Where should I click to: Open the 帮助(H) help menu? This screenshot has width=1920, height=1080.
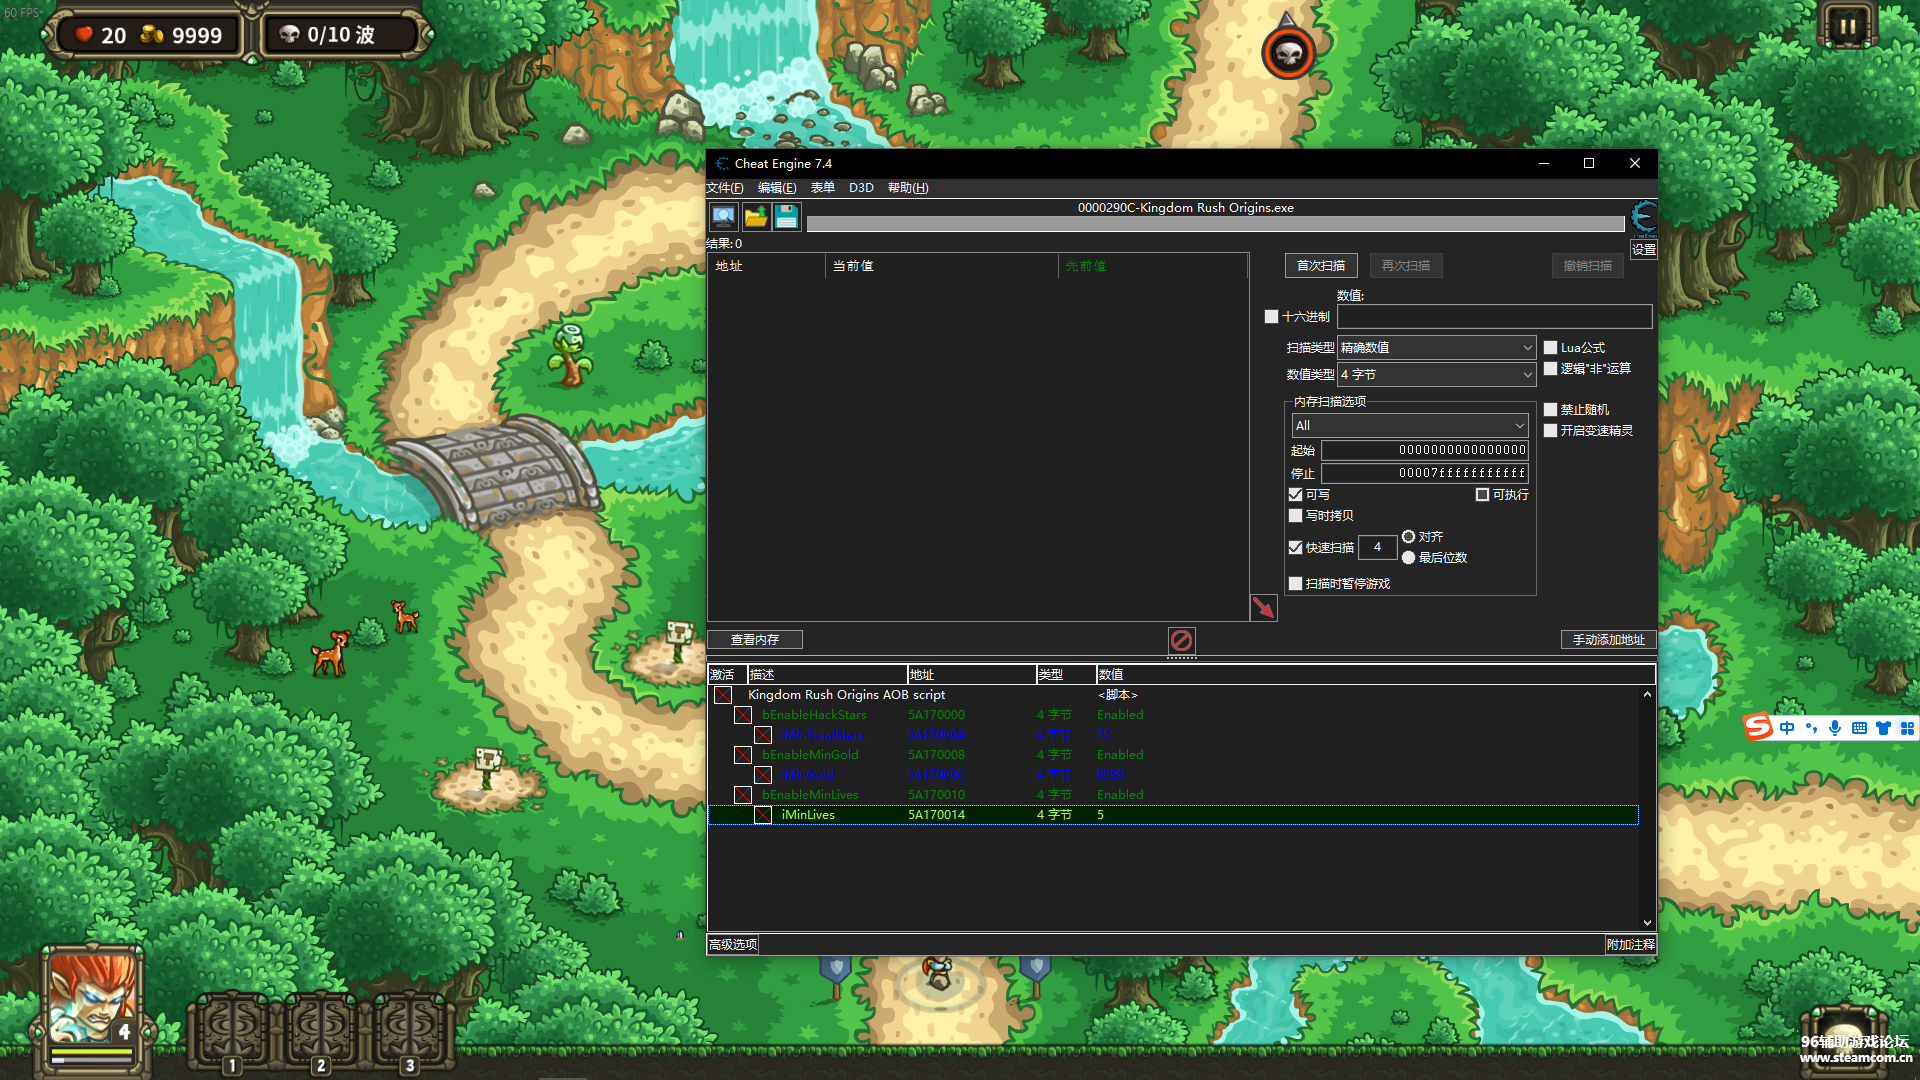907,188
